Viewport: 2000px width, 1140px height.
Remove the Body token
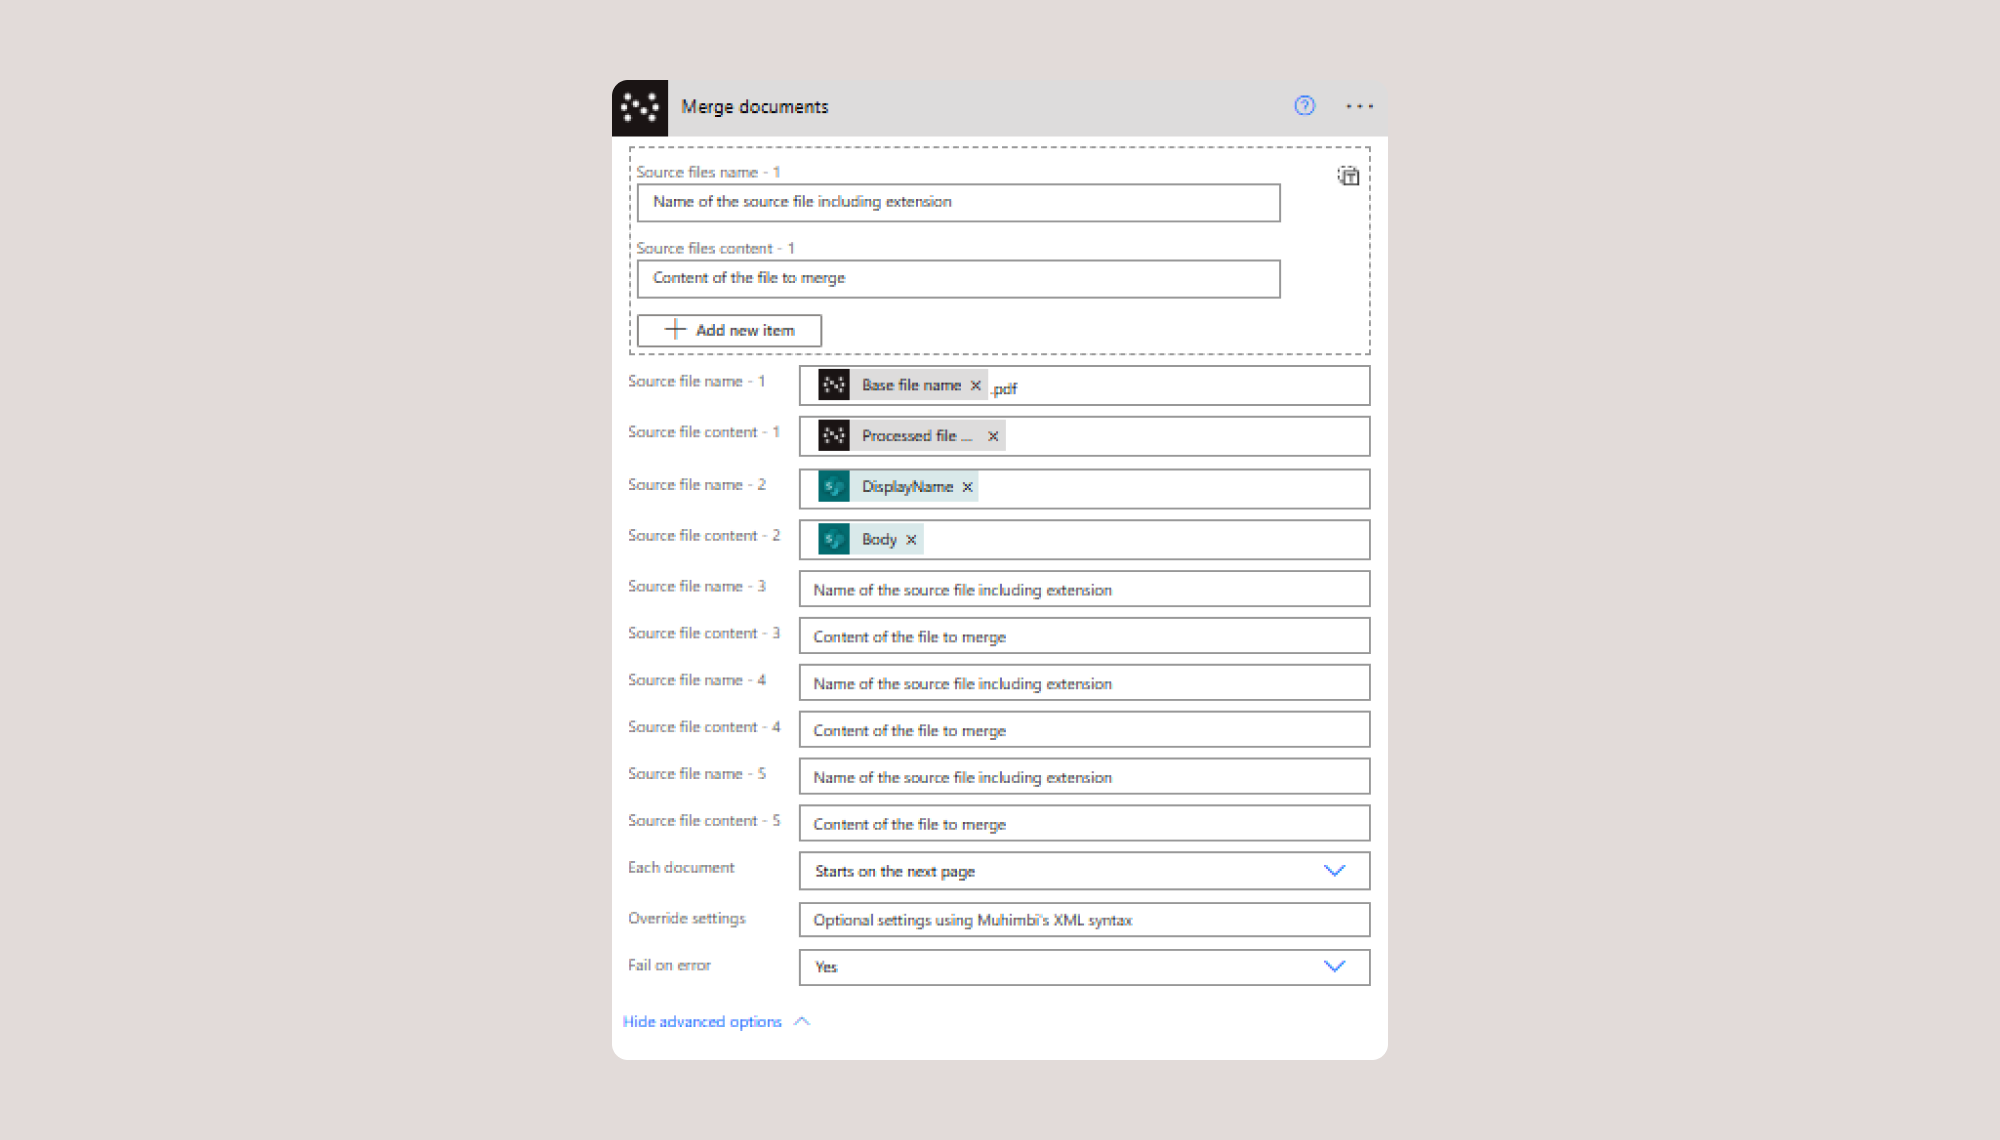pos(911,540)
